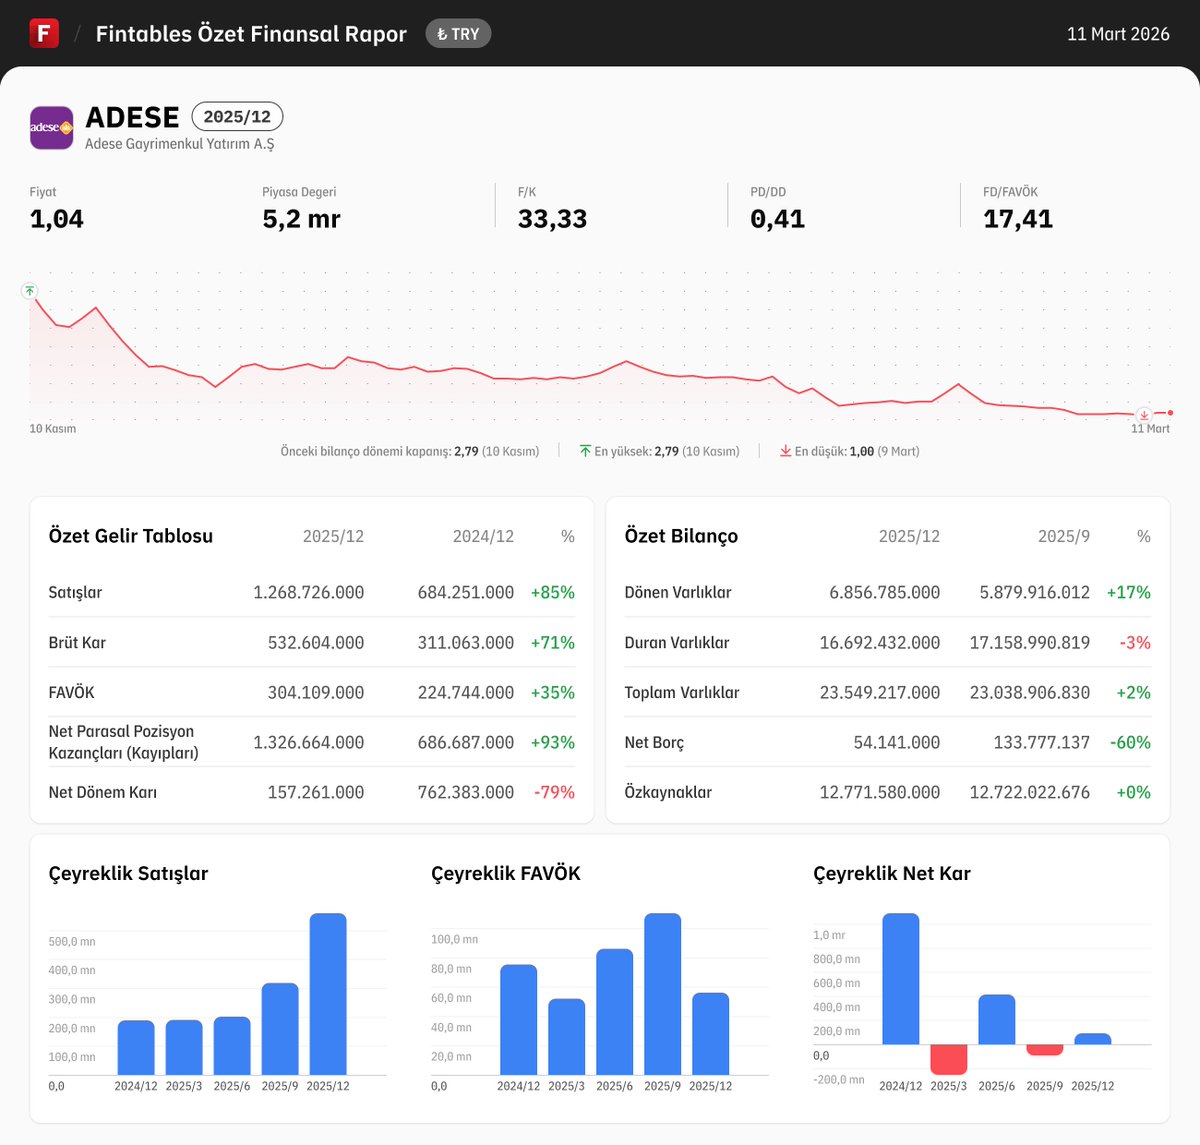Click the 2025/9 column header in Özet Bilanço
1200x1145 pixels.
pos(1064,536)
